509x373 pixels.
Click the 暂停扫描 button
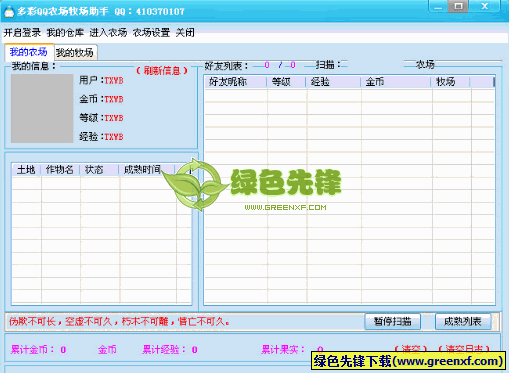392,321
